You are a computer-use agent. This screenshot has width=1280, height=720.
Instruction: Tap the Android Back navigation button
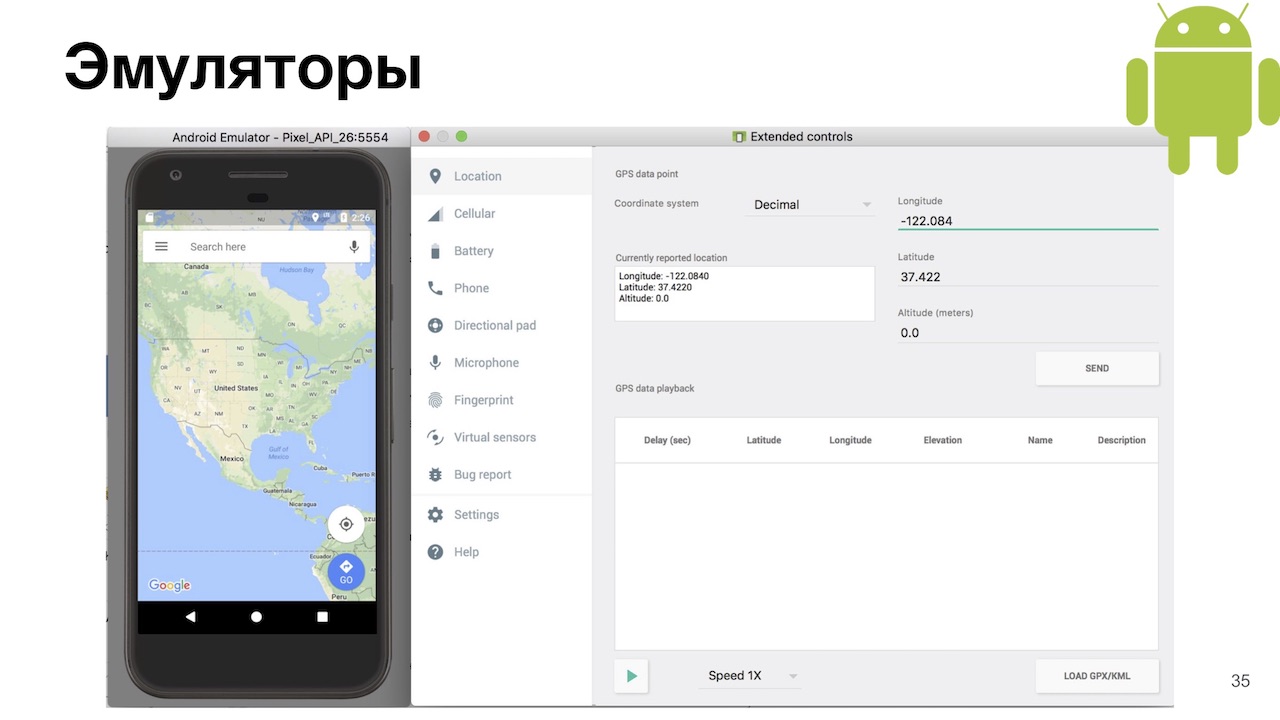click(x=191, y=617)
